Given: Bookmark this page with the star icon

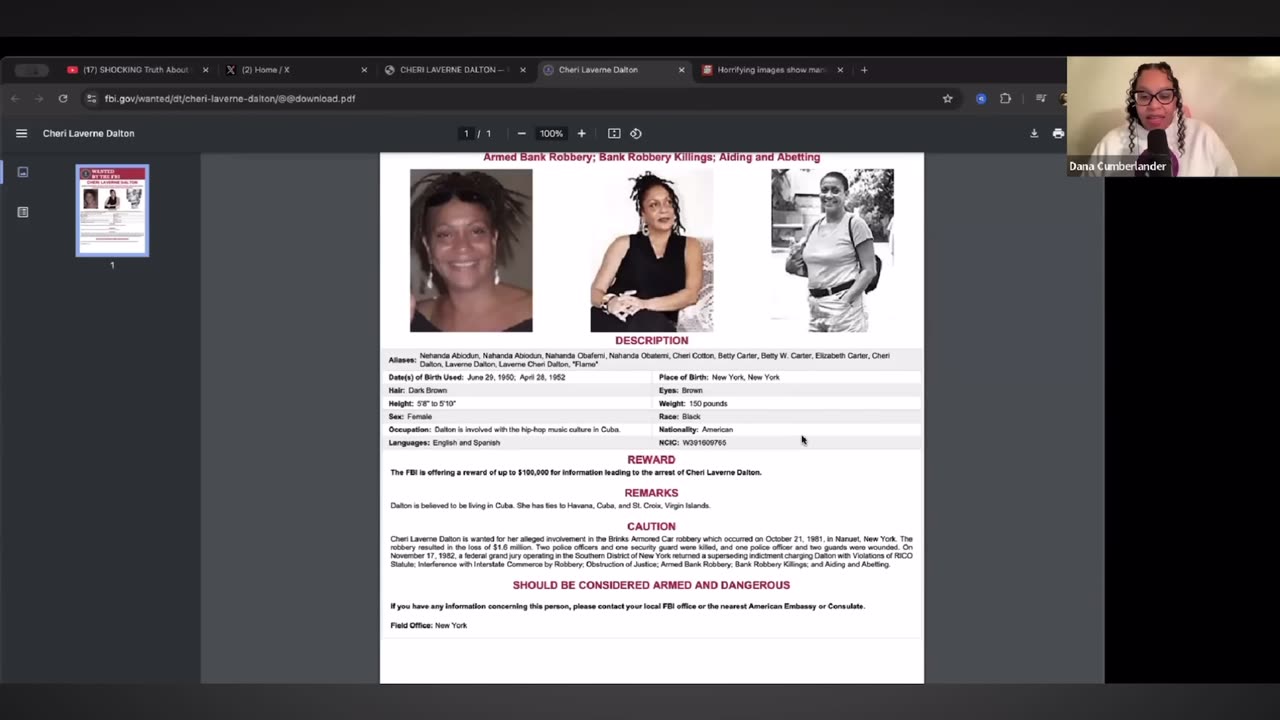Looking at the screenshot, I should (x=947, y=98).
